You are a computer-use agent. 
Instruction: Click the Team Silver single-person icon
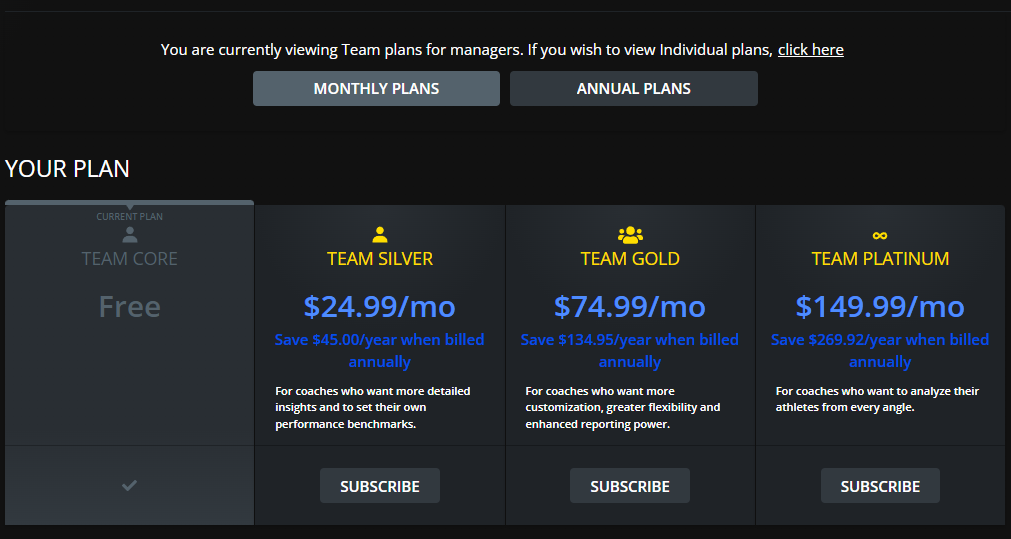pyautogui.click(x=380, y=235)
